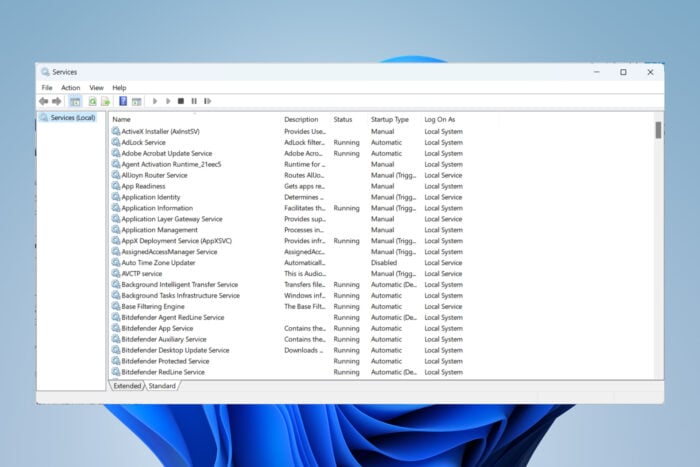Viewport: 700px width, 467px height.
Task: Click the Export List toolbar icon
Action: (x=105, y=101)
